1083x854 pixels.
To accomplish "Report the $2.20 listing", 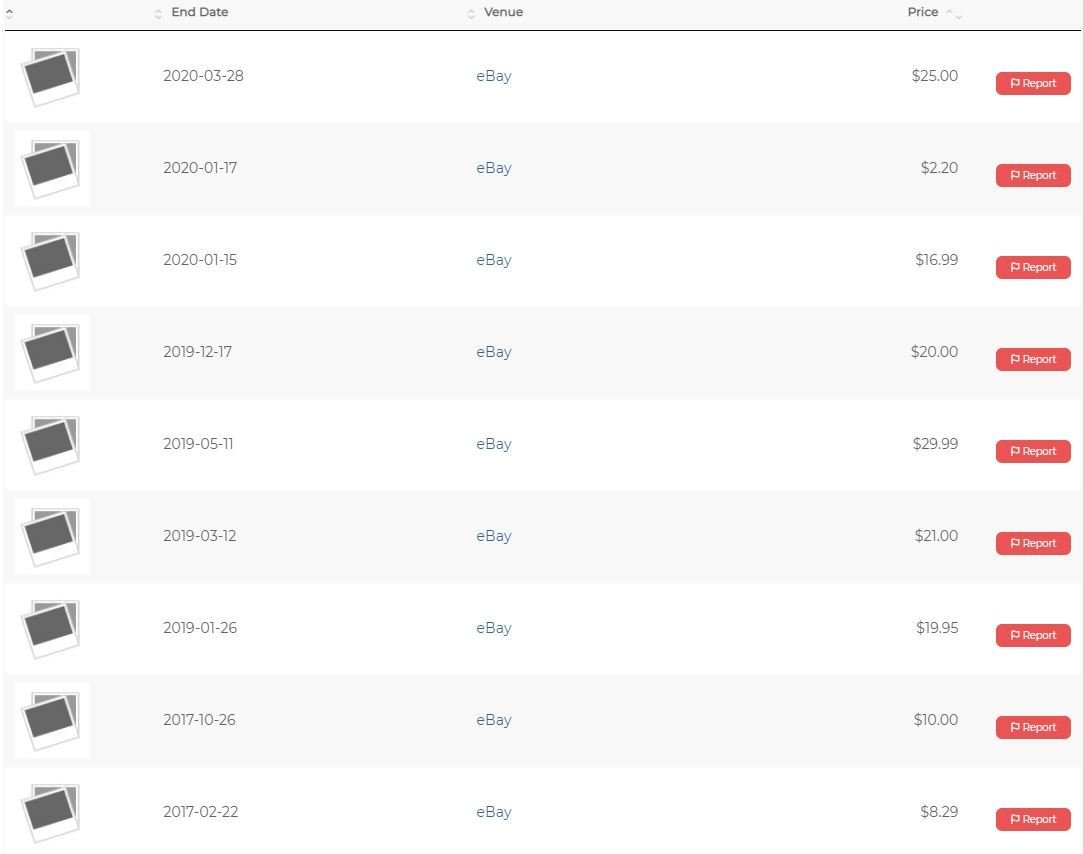I will [x=1033, y=176].
